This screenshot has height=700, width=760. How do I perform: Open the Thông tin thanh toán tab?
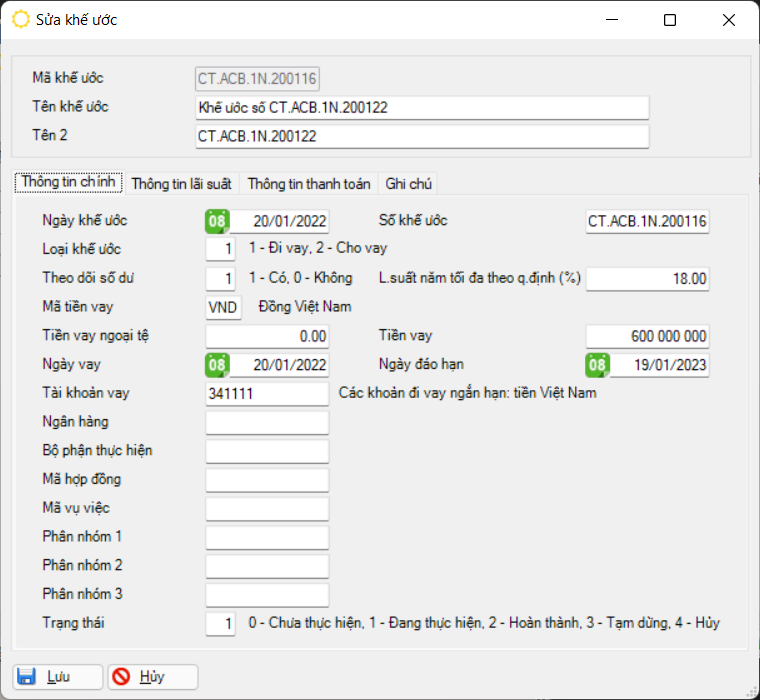coord(309,184)
